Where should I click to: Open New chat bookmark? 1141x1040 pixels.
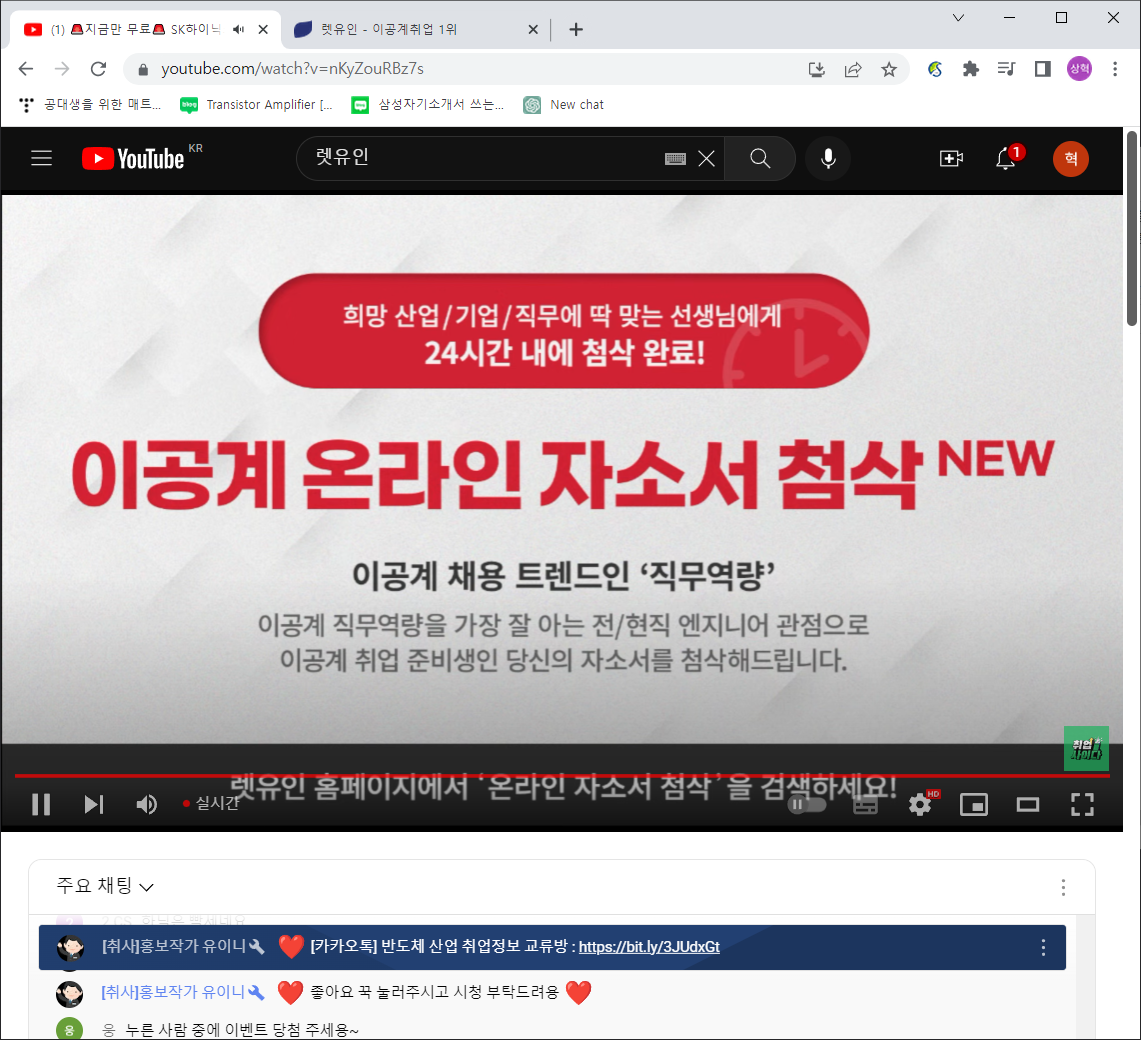tap(564, 105)
